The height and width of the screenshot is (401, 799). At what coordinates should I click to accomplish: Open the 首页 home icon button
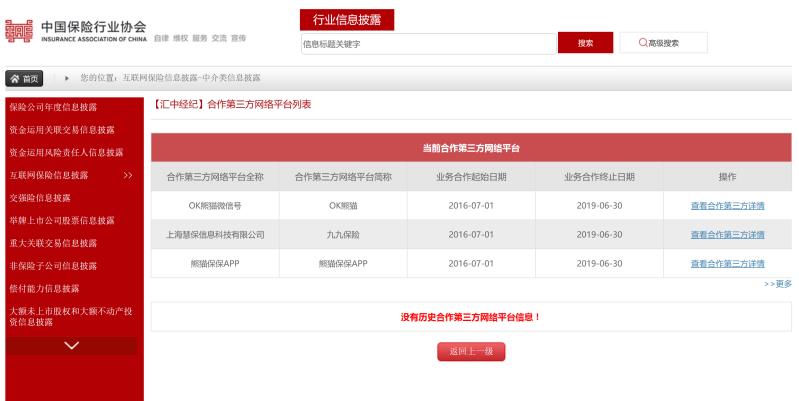(x=24, y=78)
